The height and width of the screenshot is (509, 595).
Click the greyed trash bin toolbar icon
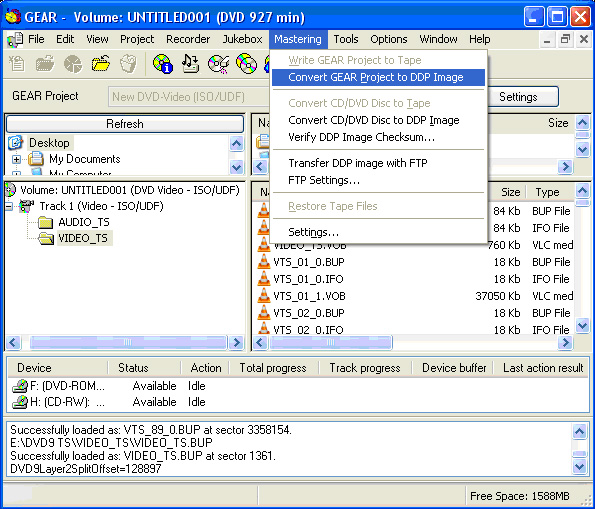tap(128, 63)
